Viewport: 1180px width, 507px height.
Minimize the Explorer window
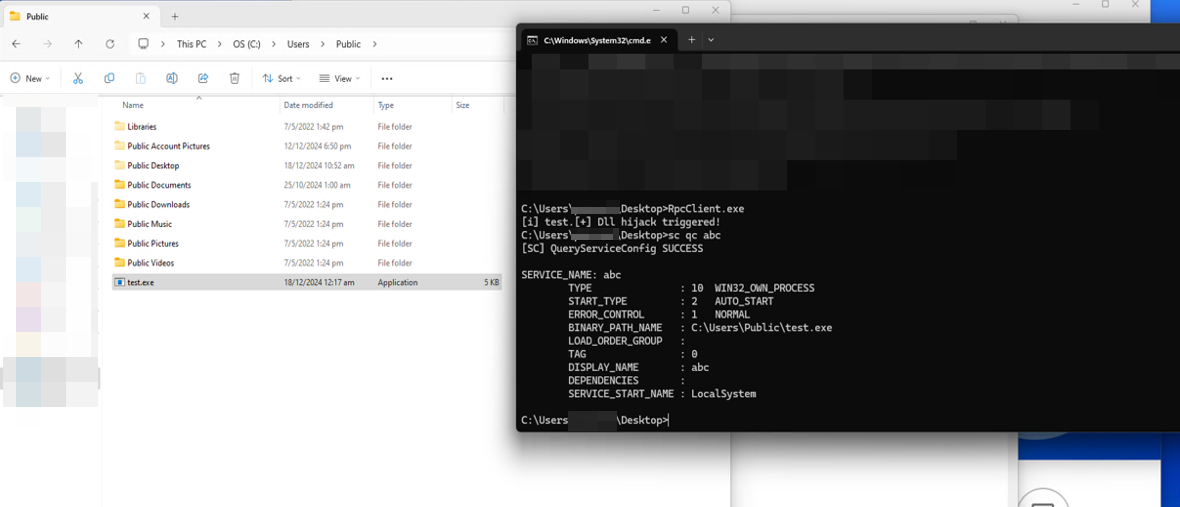coord(655,11)
